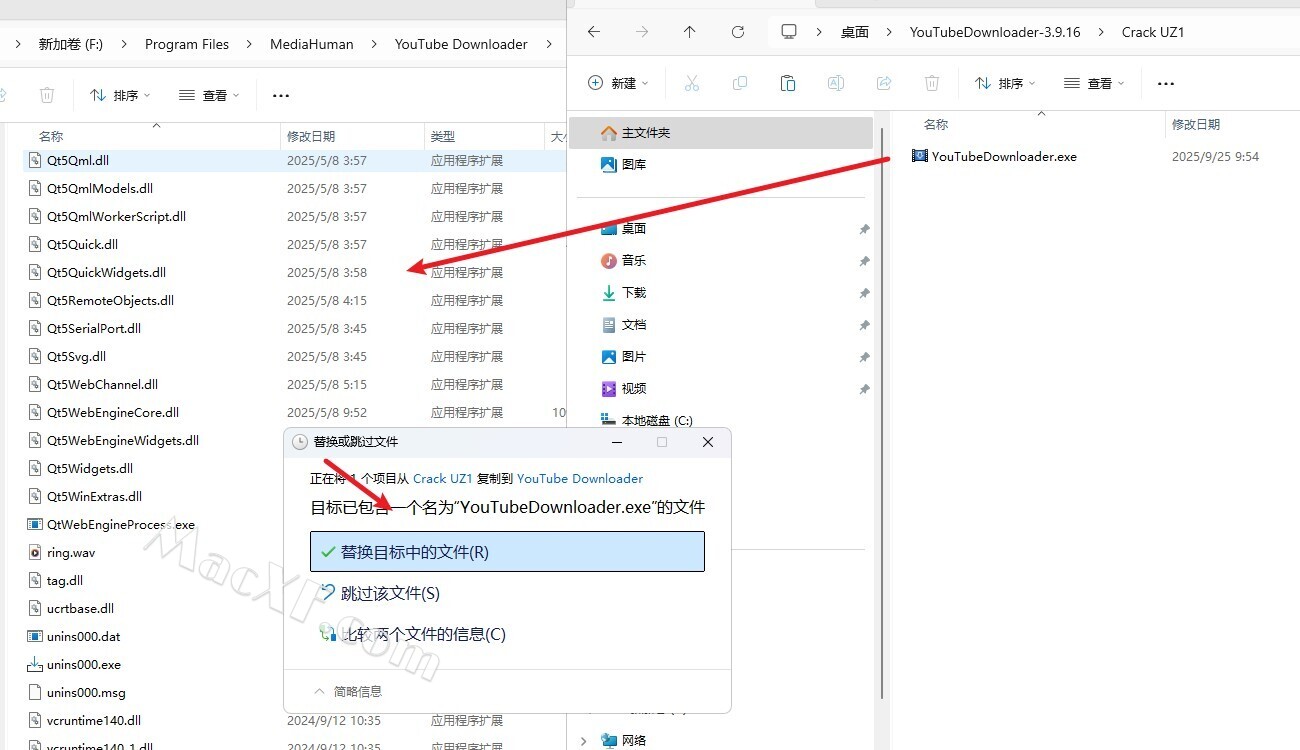Click the back arrow in right window
Image resolution: width=1300 pixels, height=750 pixels.
(x=594, y=32)
